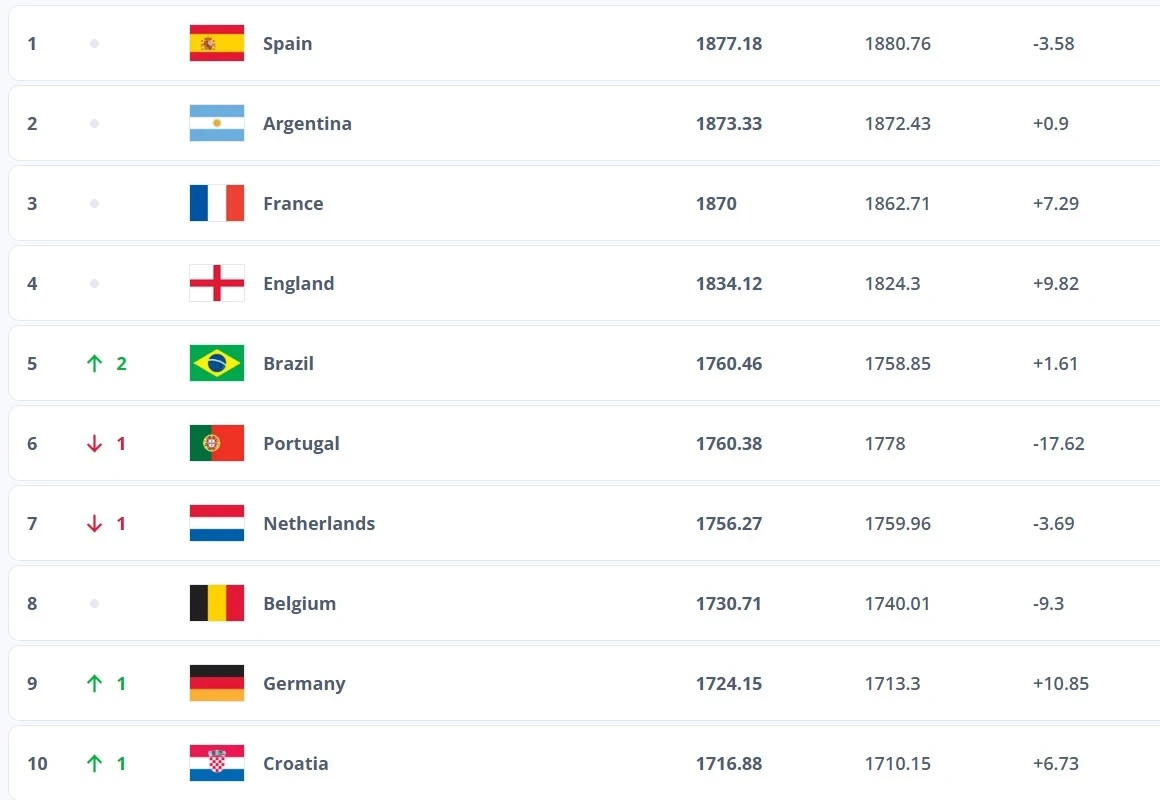The height and width of the screenshot is (800, 1160).
Task: Open the Argentina team link
Action: (307, 123)
